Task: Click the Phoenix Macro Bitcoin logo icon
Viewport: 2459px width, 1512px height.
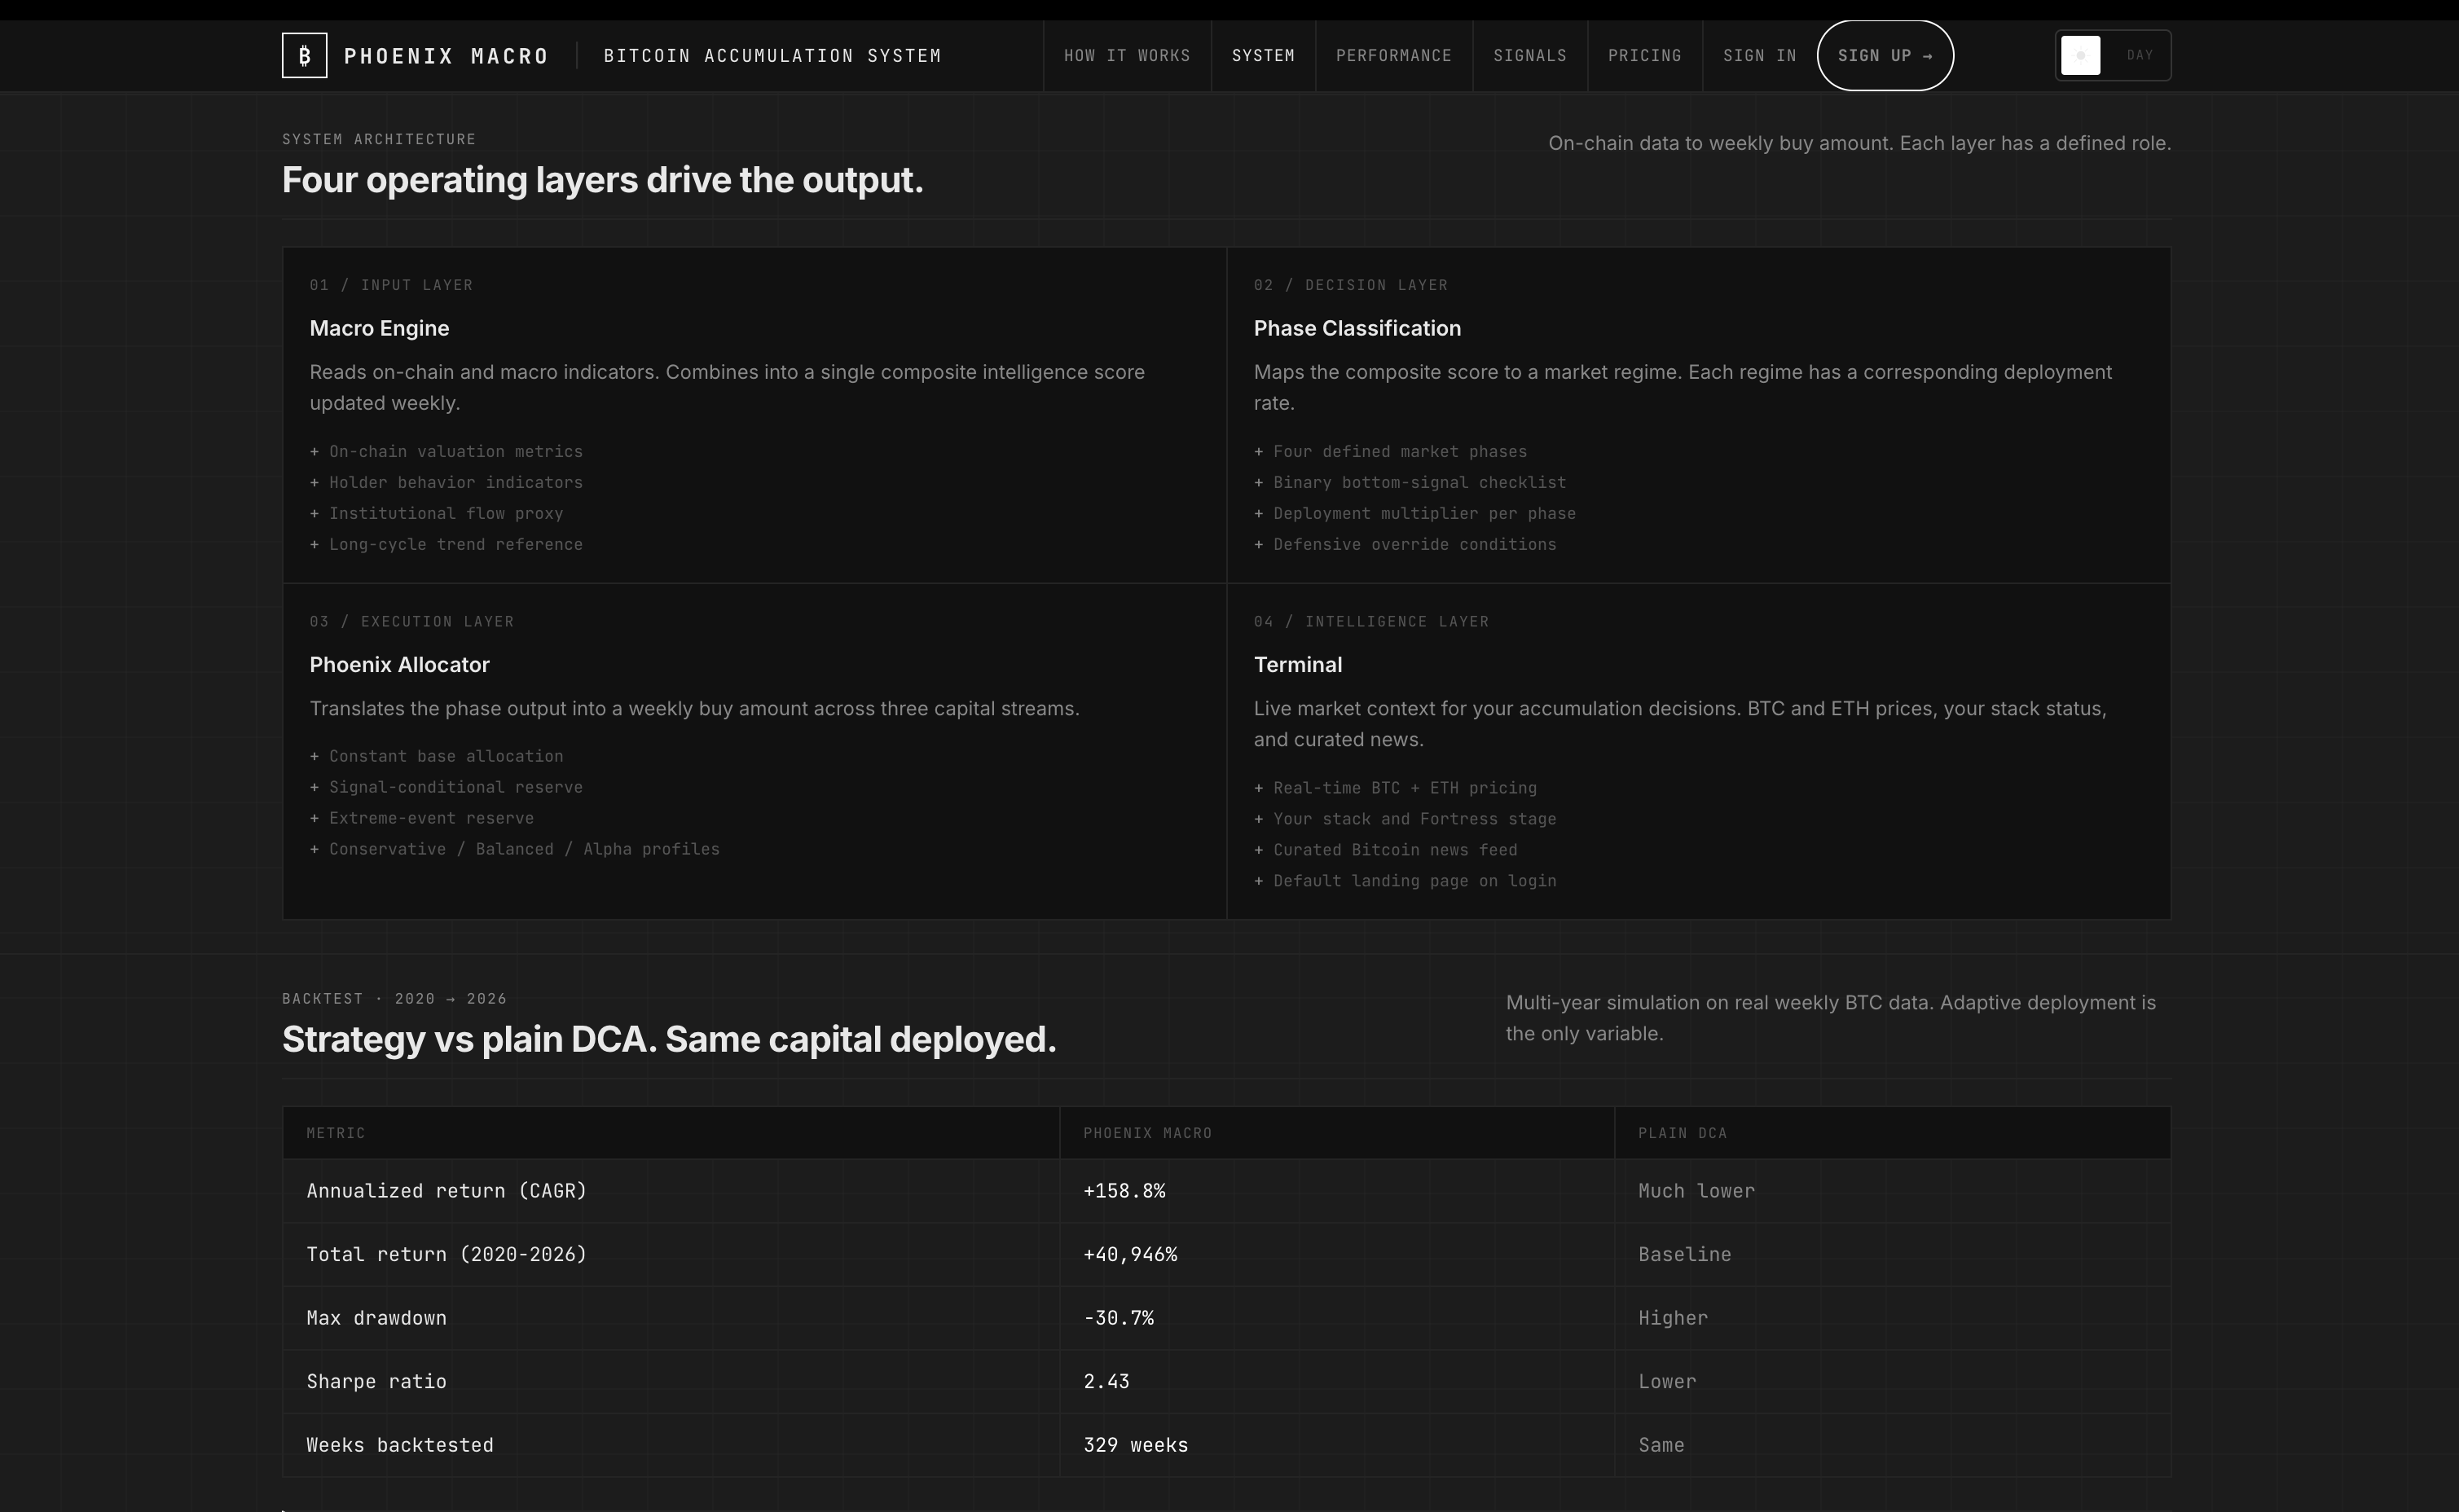Action: (x=304, y=56)
